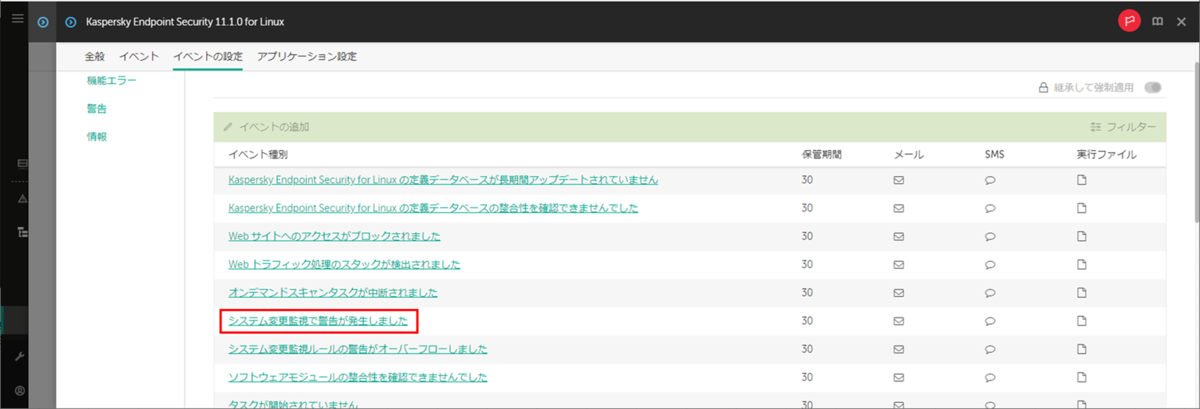This screenshot has height=409, width=1200.
Task: Click SMS icon for 警告がオーバーフローしました row
Action: point(990,349)
